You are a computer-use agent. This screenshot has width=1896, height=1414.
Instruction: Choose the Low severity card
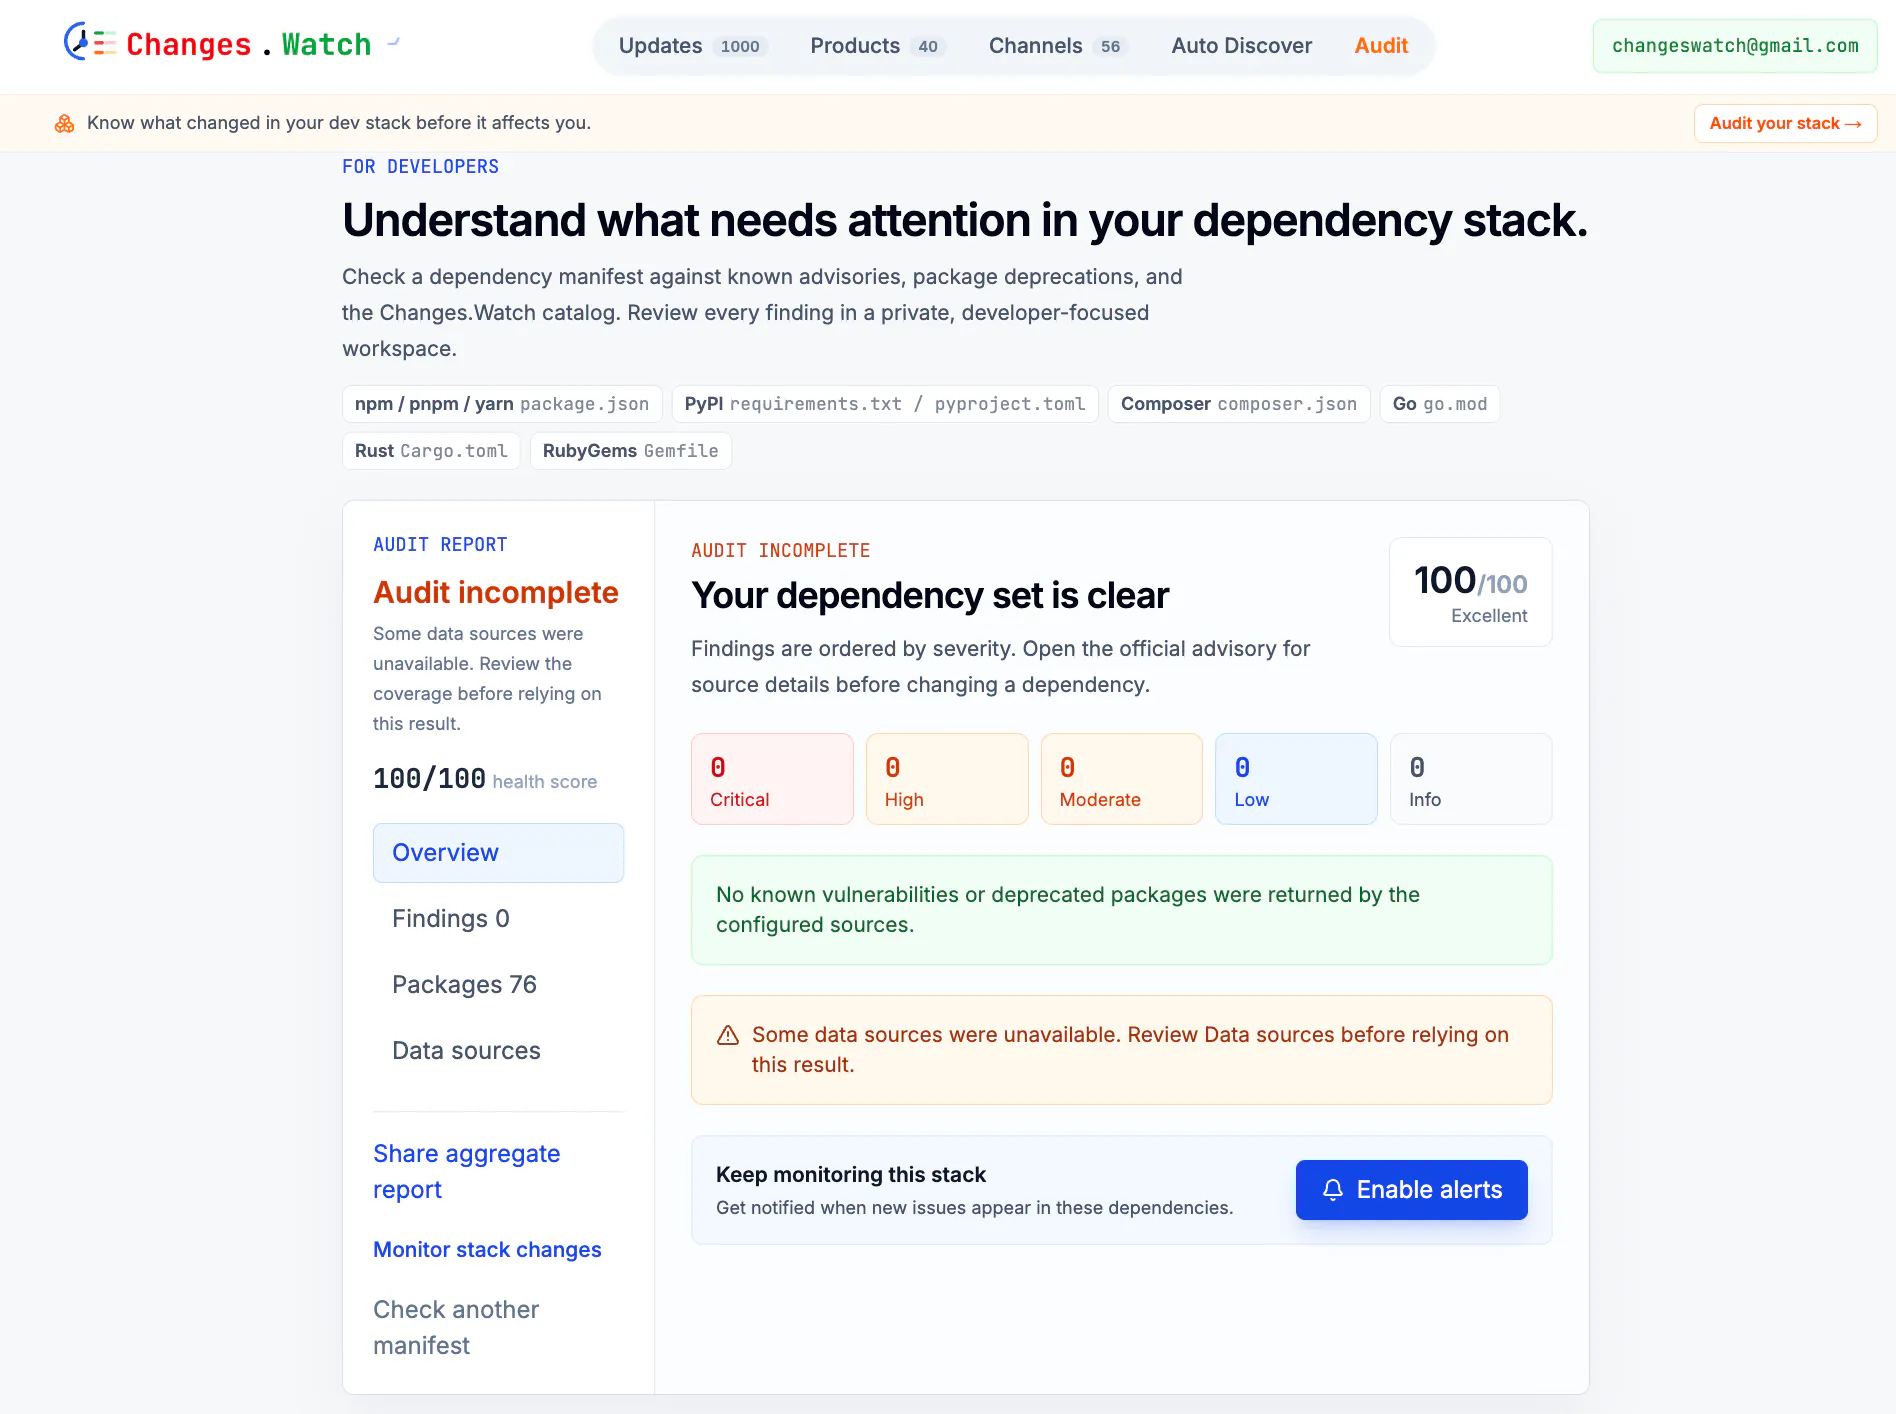coord(1296,779)
